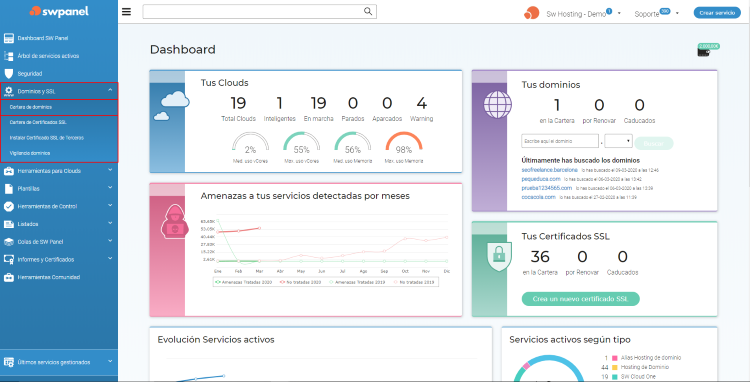This screenshot has height=382, width=750.
Task: Click the hacker icon on Amenazas card
Action: coord(176,221)
